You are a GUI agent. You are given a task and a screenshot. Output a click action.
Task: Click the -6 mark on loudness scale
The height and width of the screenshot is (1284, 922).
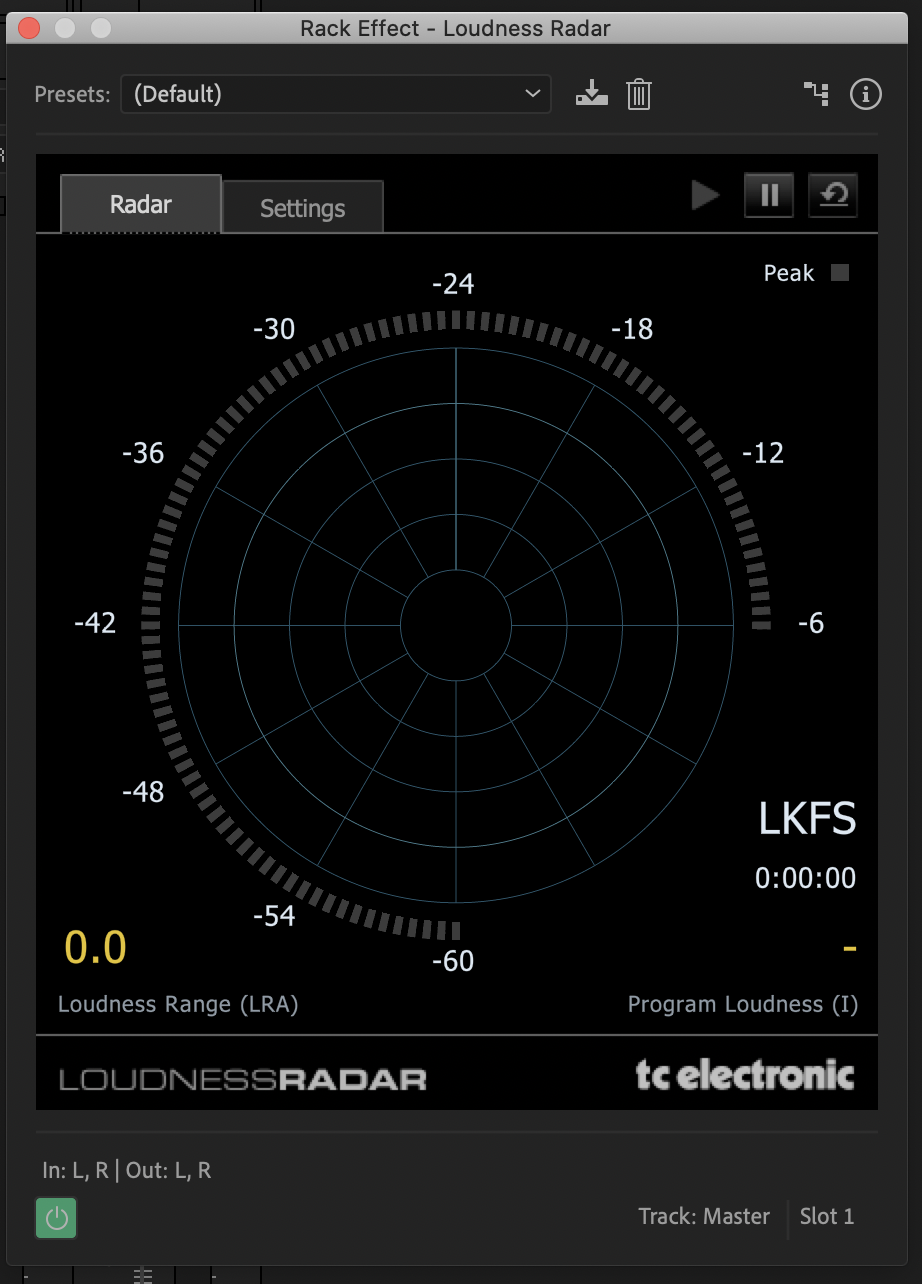click(812, 623)
